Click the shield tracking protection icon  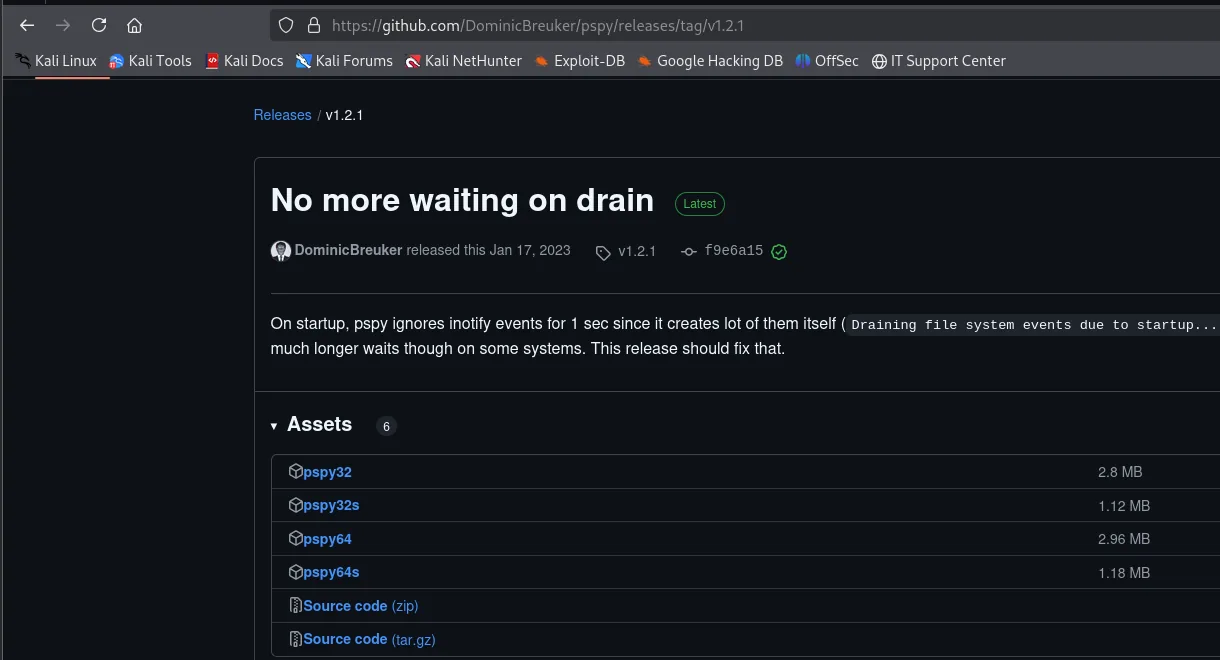[286, 25]
